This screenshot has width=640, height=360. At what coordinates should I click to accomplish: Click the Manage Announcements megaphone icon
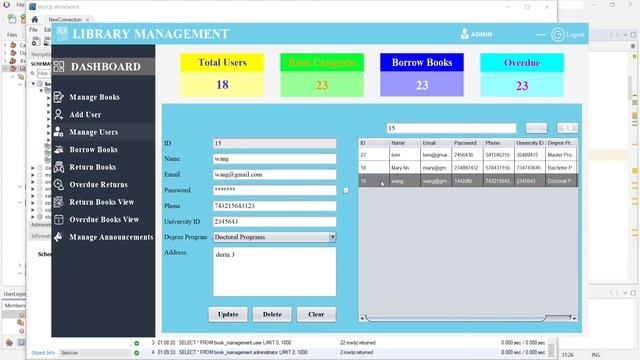(59, 237)
